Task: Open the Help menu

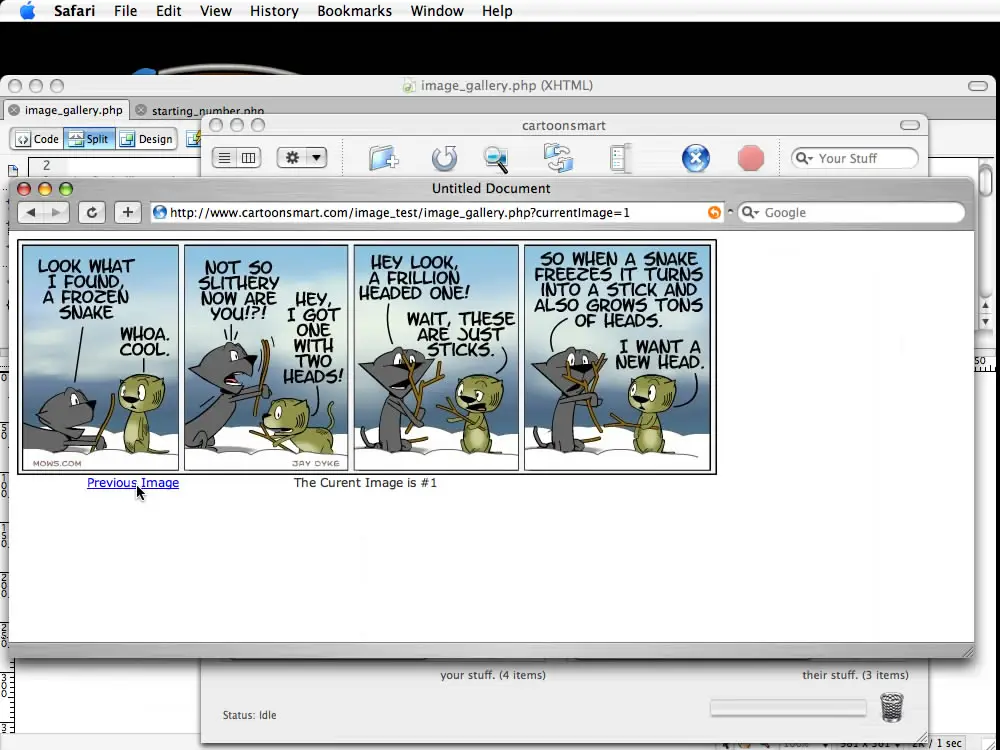Action: [x=497, y=11]
